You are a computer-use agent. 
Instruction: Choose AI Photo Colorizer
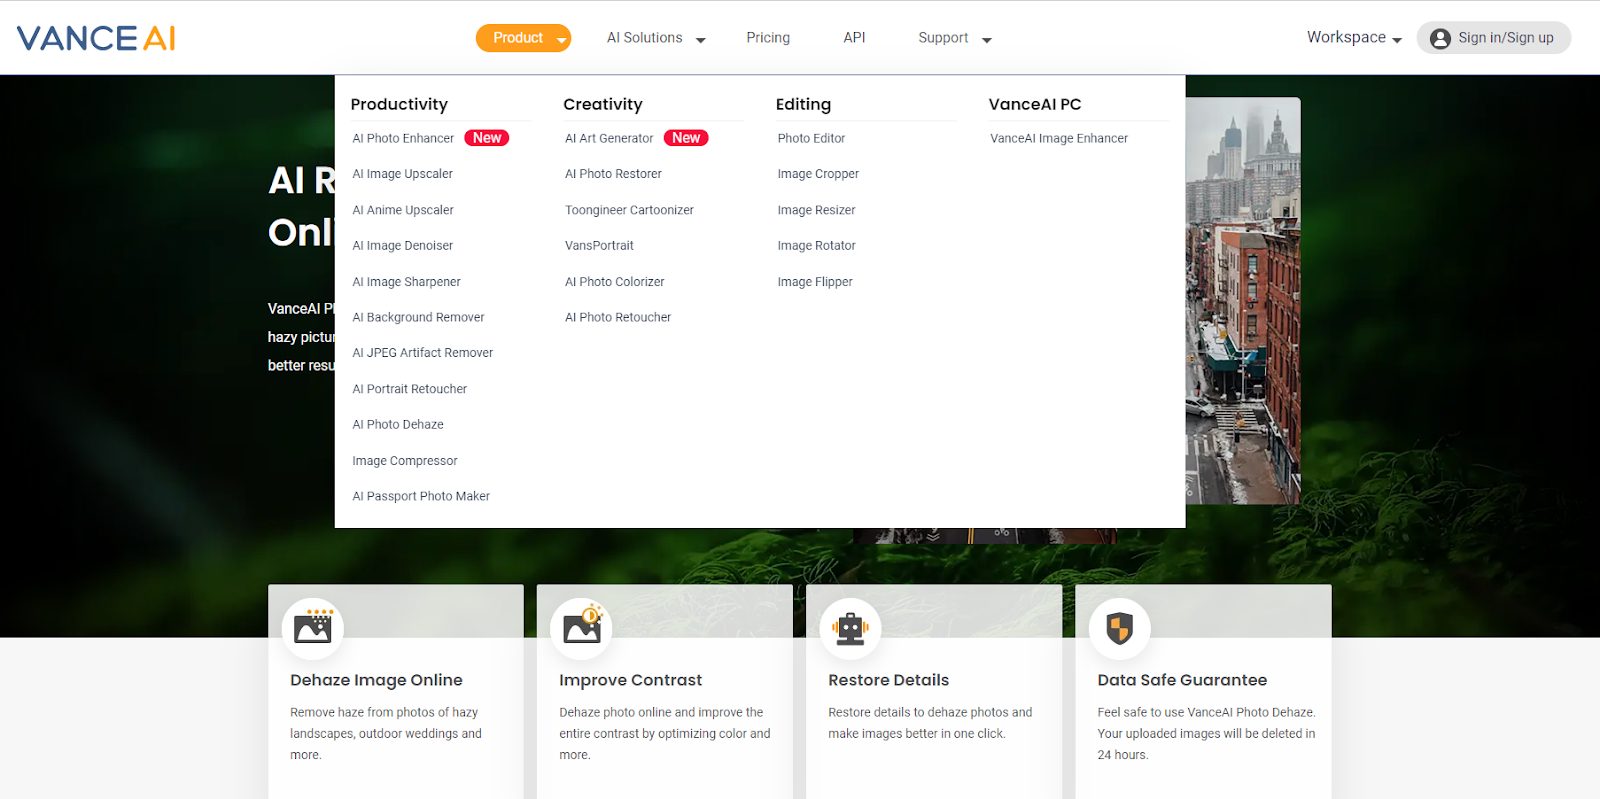pos(614,282)
